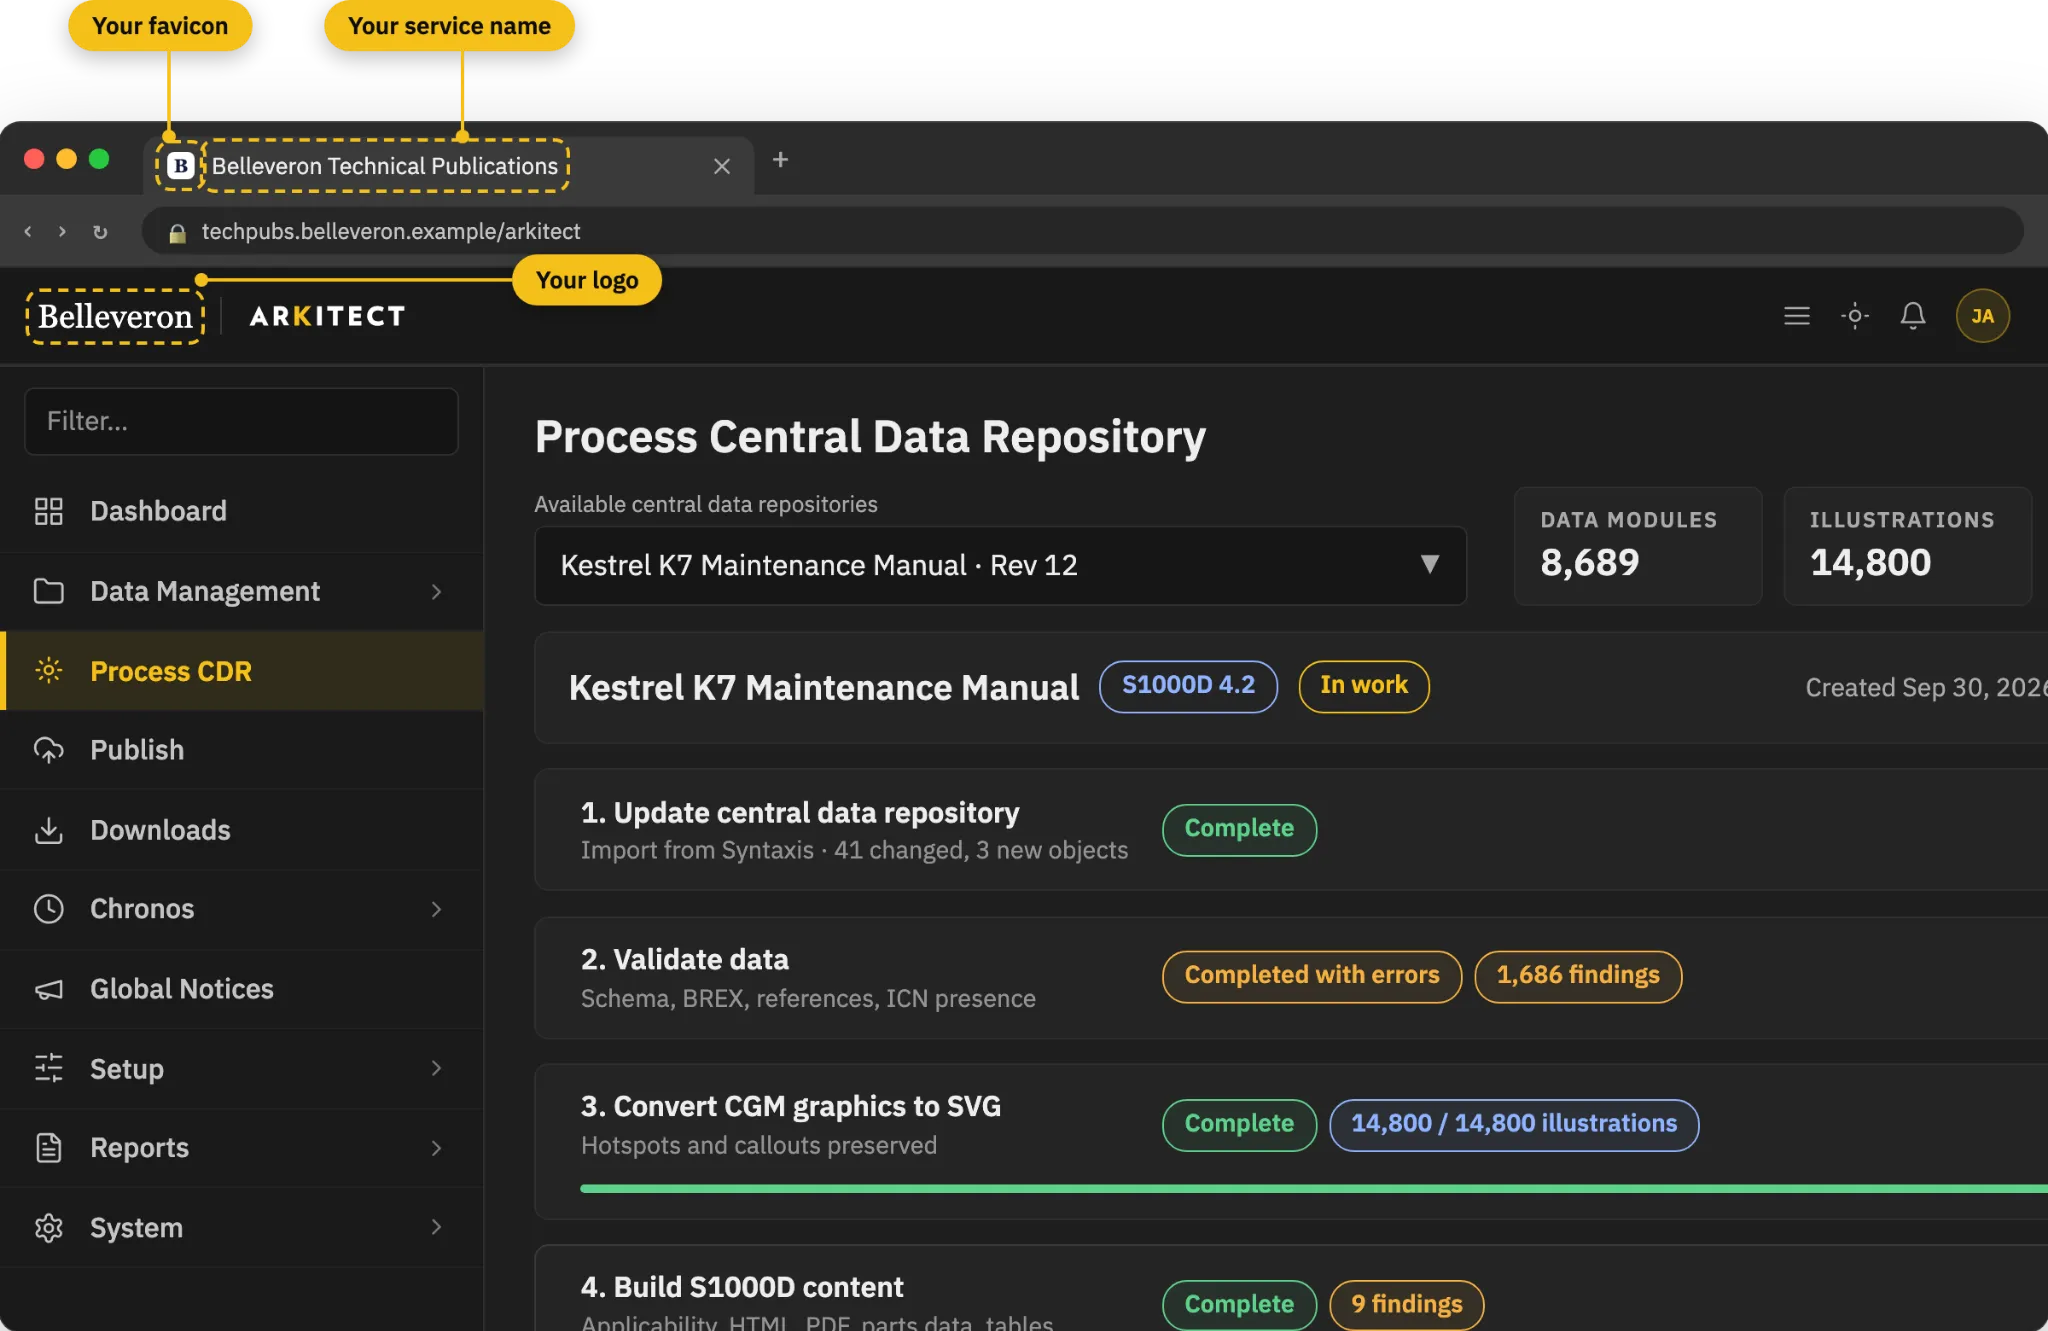Click the Process CDR gear-sun icon
Viewport: 2048px width, 1331px height.
48,670
